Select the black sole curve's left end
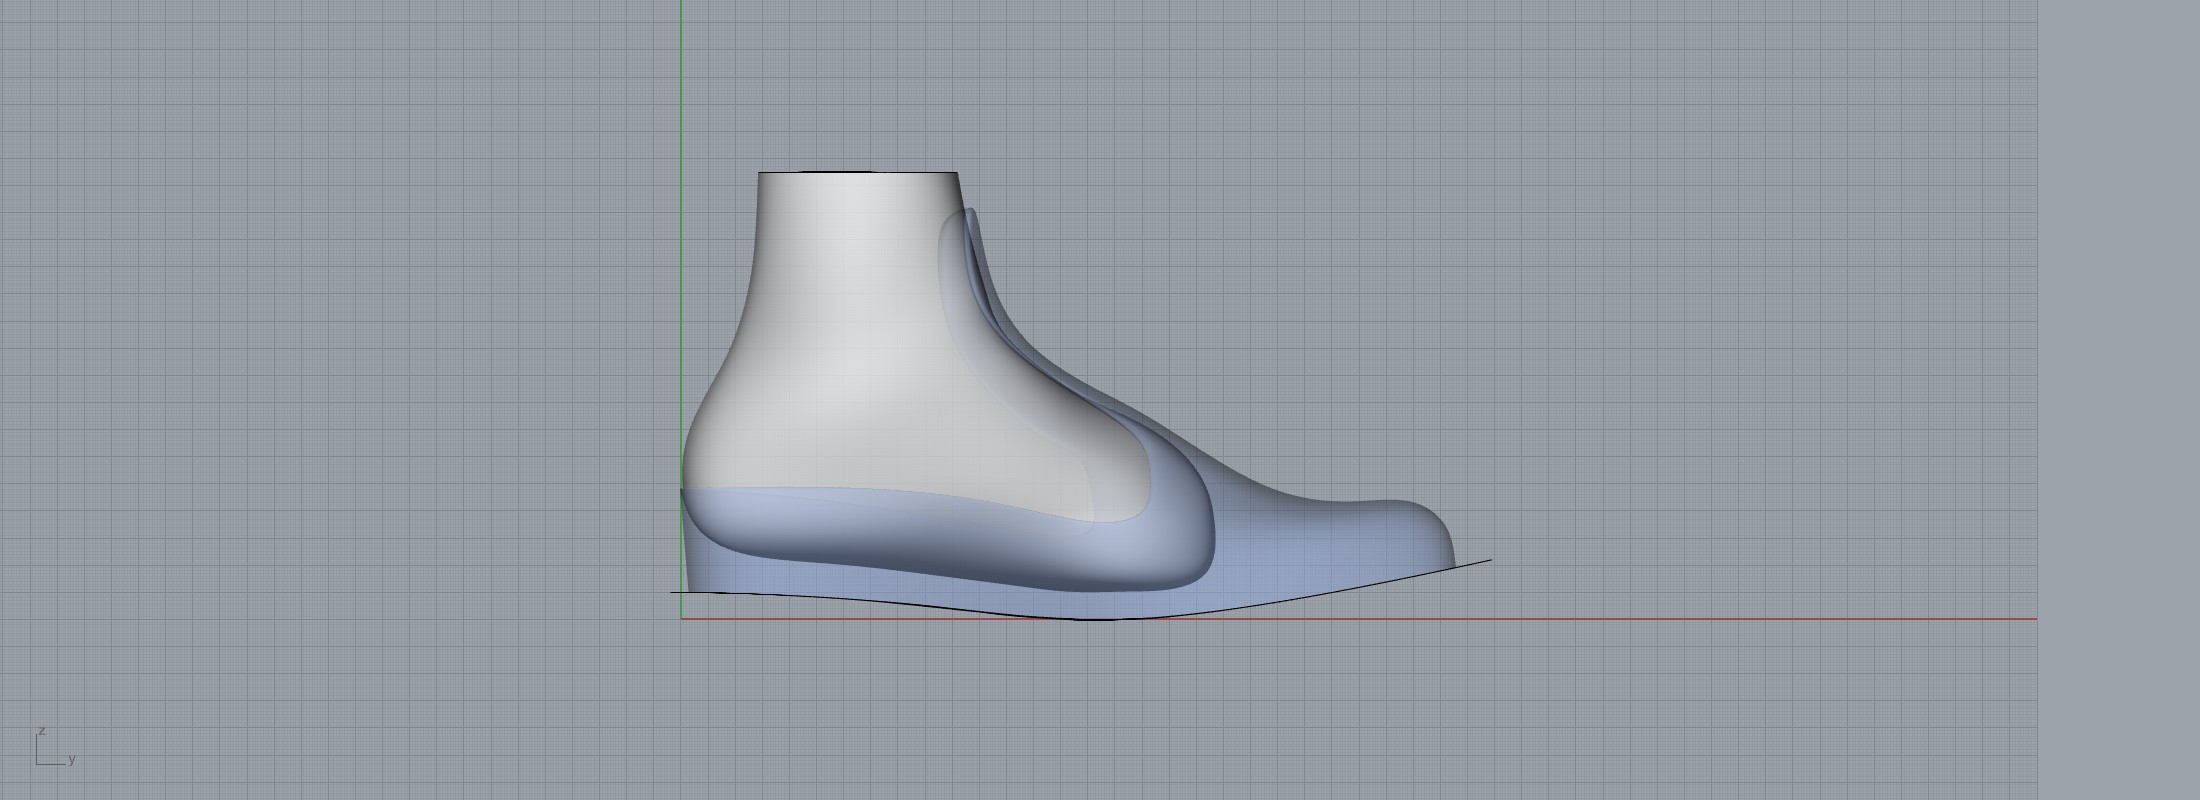Image resolution: width=2200 pixels, height=800 pixels. tap(674, 592)
